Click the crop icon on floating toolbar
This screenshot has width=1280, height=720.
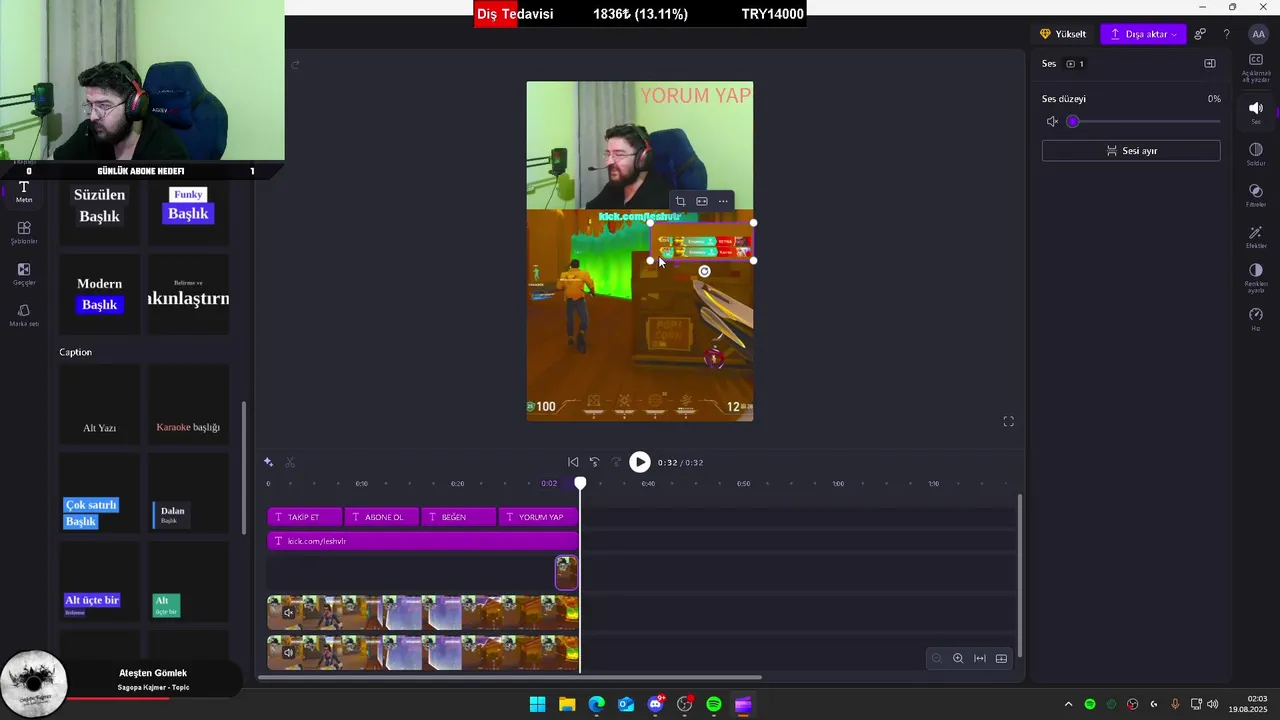click(x=680, y=201)
